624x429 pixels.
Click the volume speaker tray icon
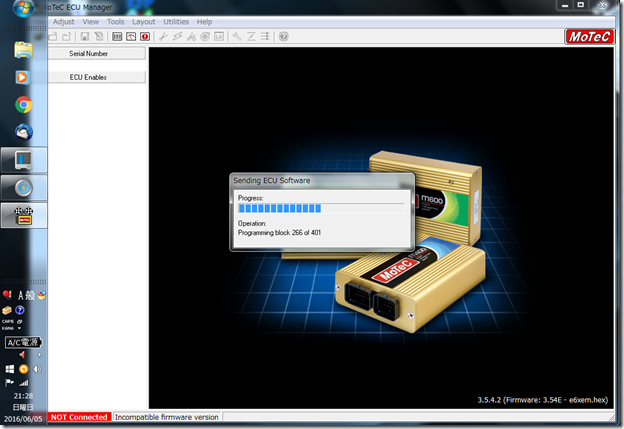click(x=37, y=369)
